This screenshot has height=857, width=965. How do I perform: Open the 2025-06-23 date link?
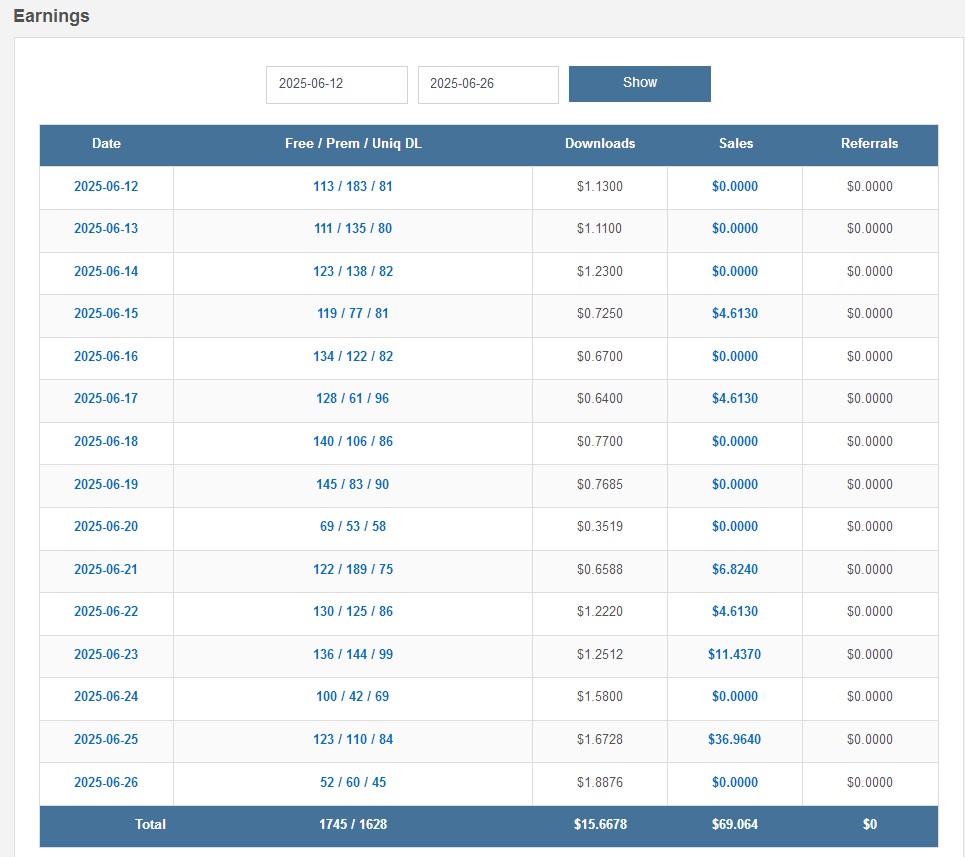(x=106, y=654)
